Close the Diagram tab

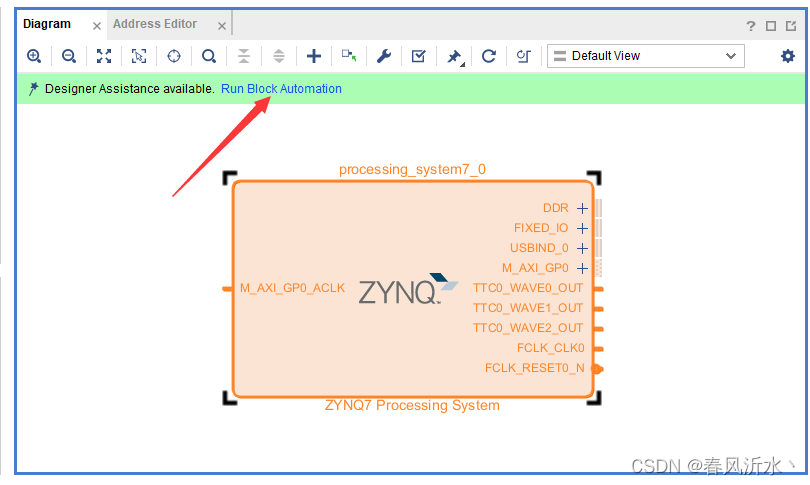click(x=97, y=26)
